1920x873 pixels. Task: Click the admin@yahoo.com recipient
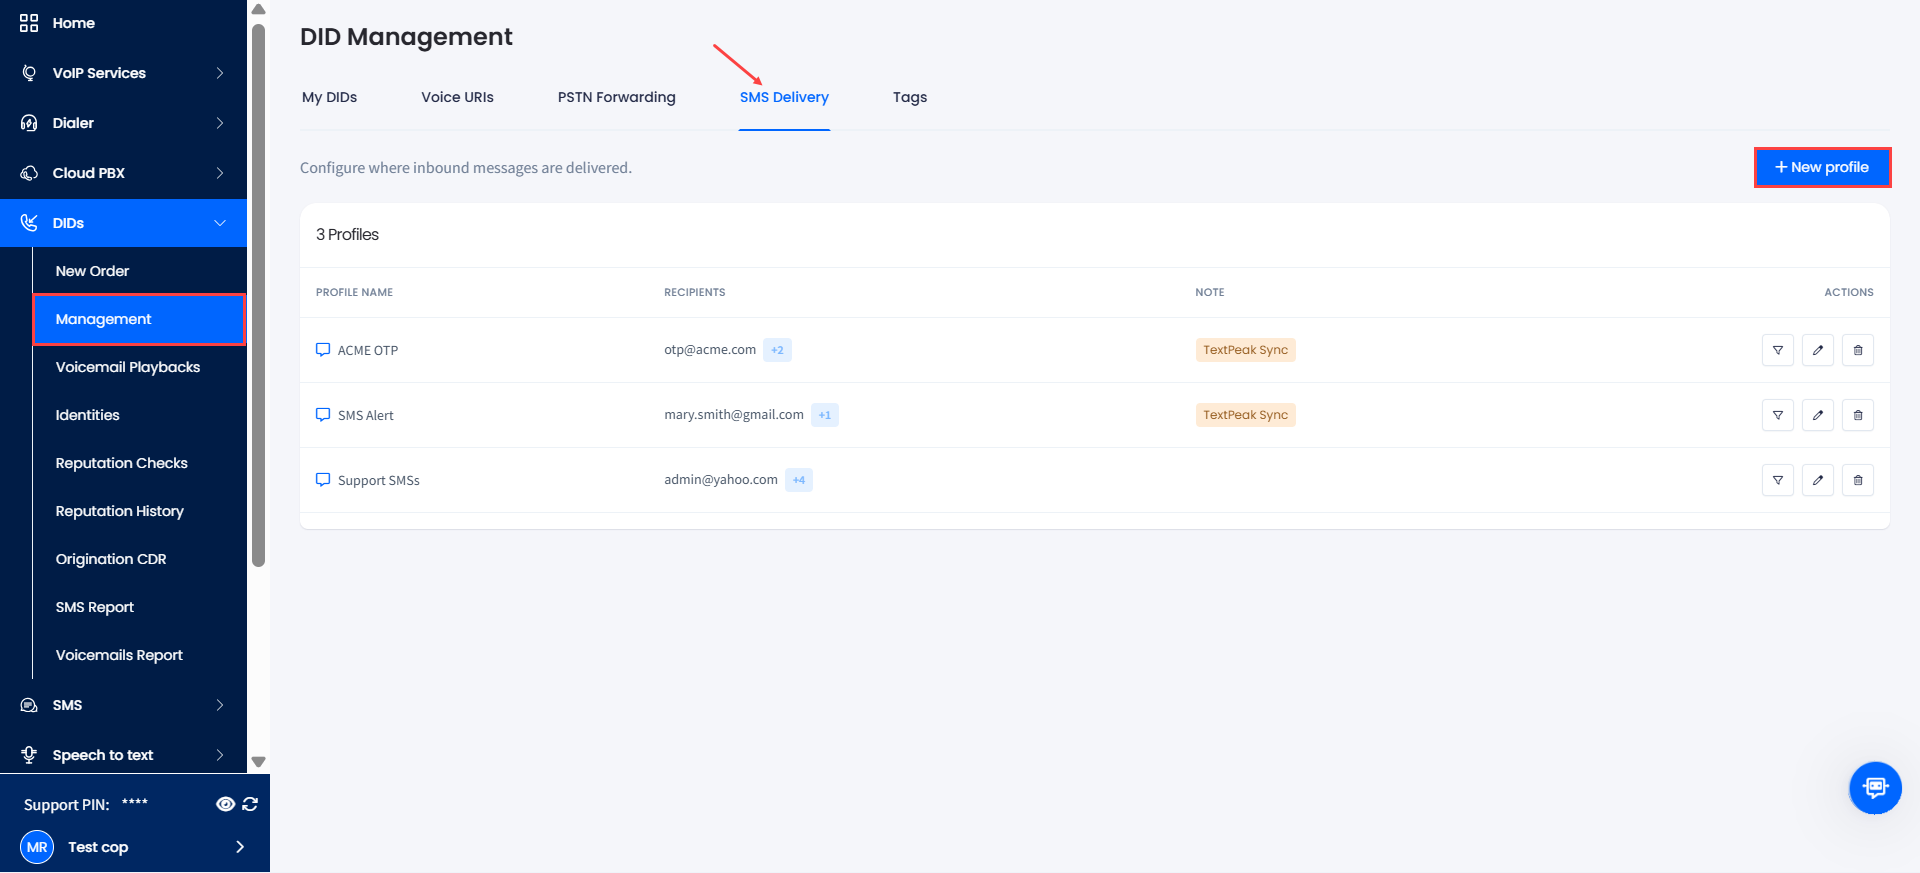tap(721, 480)
